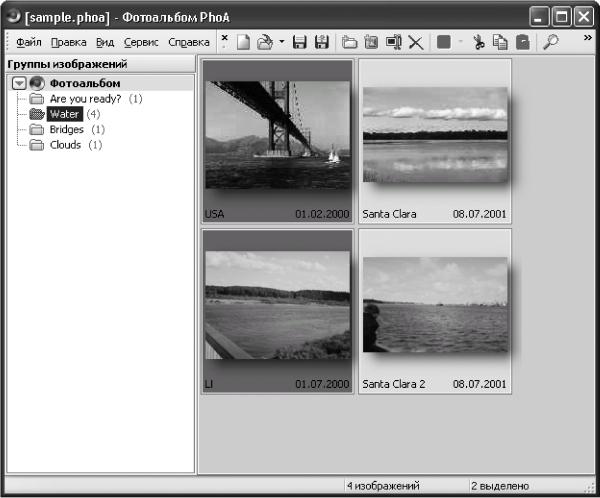Open the Сервис menu
Screen dimensions: 600x498
pos(141,42)
